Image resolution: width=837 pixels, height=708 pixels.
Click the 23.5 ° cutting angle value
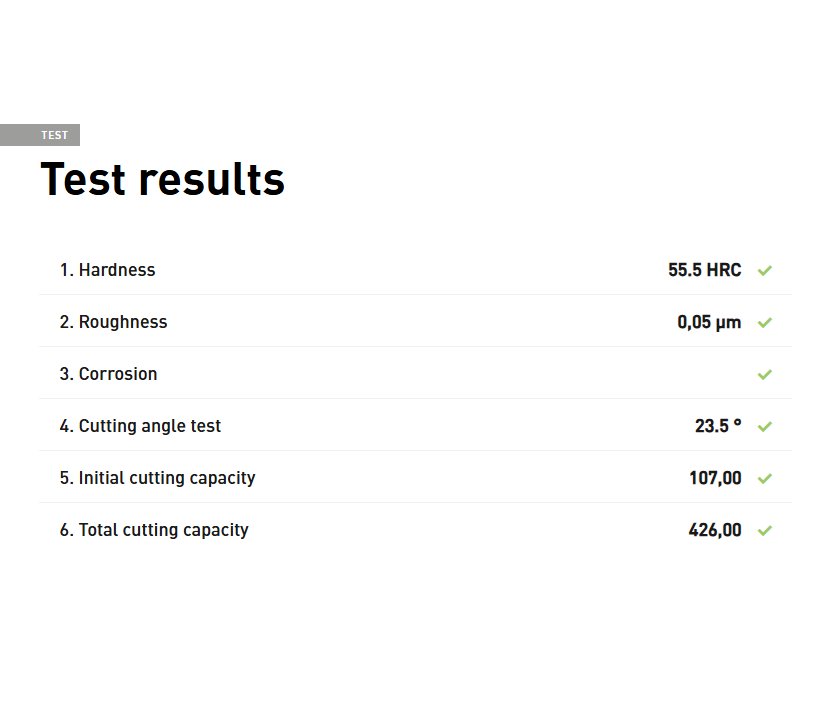(718, 426)
